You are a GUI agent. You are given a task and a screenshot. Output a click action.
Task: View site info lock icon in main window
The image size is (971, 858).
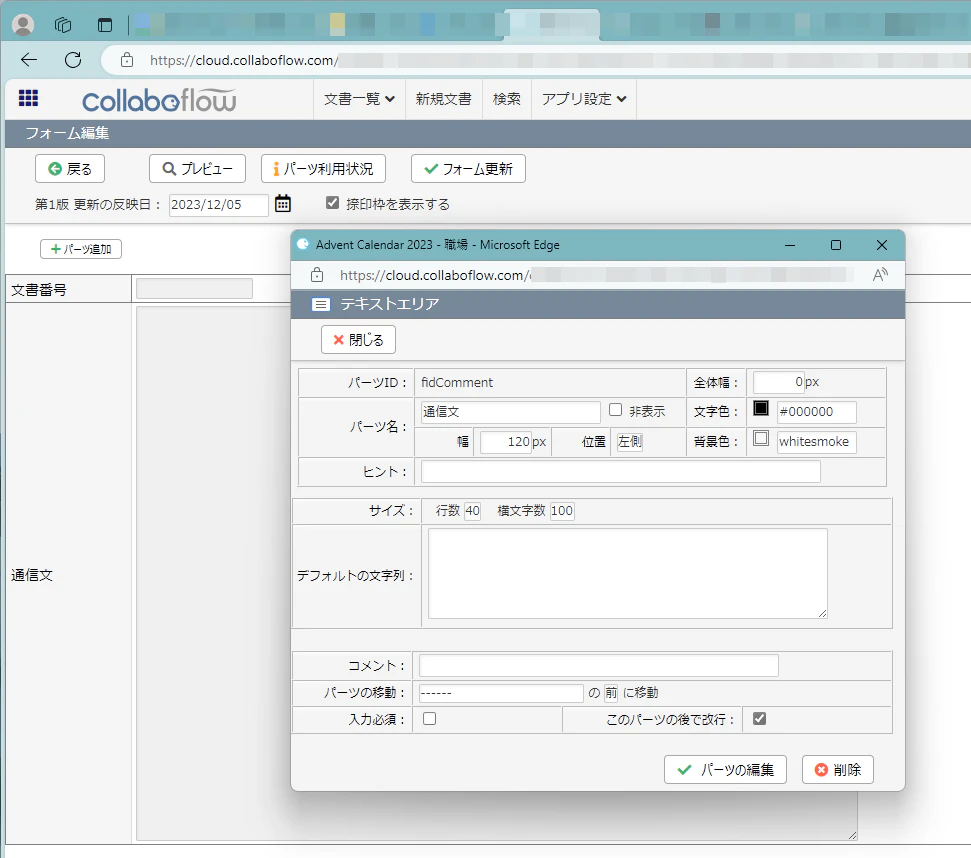[127, 60]
